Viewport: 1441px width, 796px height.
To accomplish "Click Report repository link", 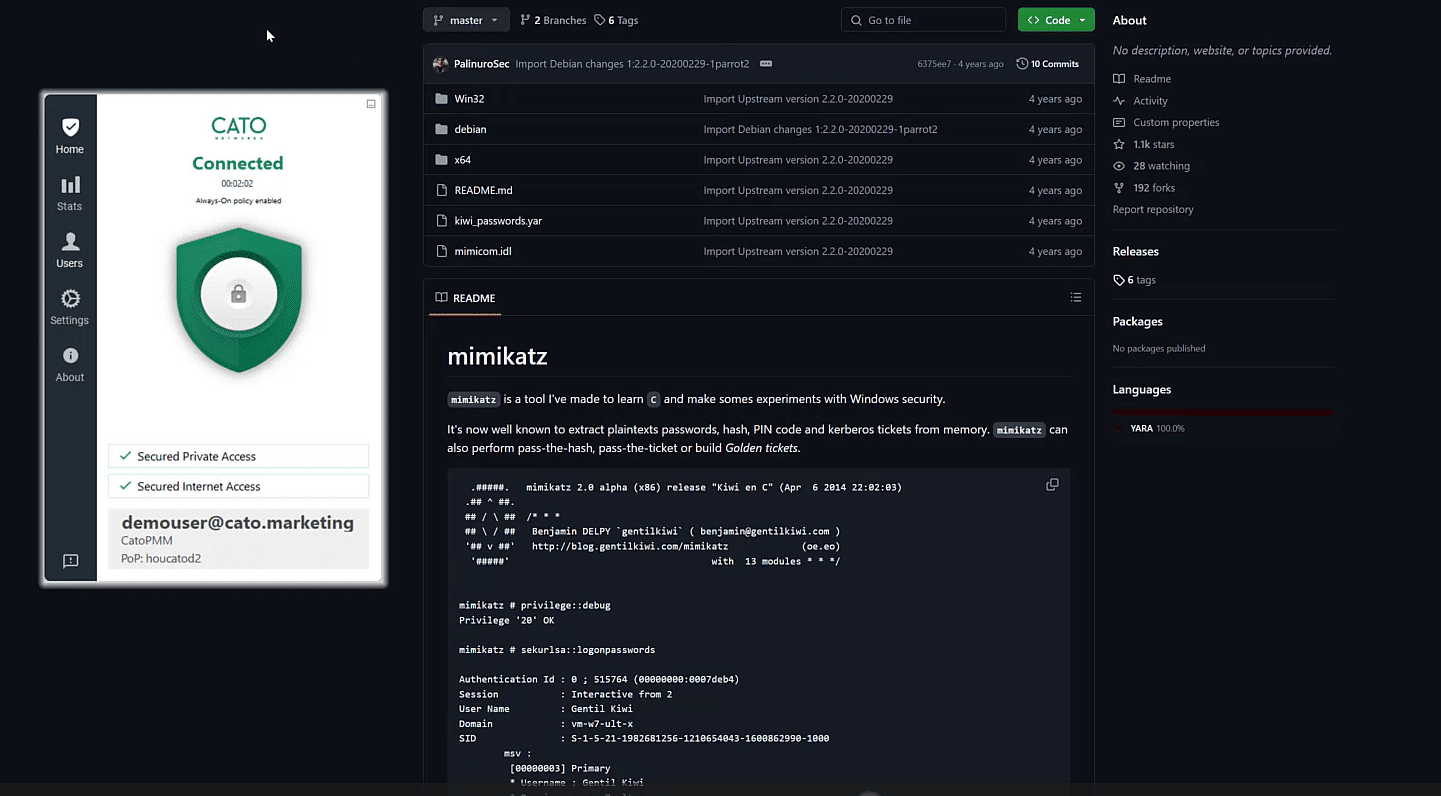I will coord(1153,210).
